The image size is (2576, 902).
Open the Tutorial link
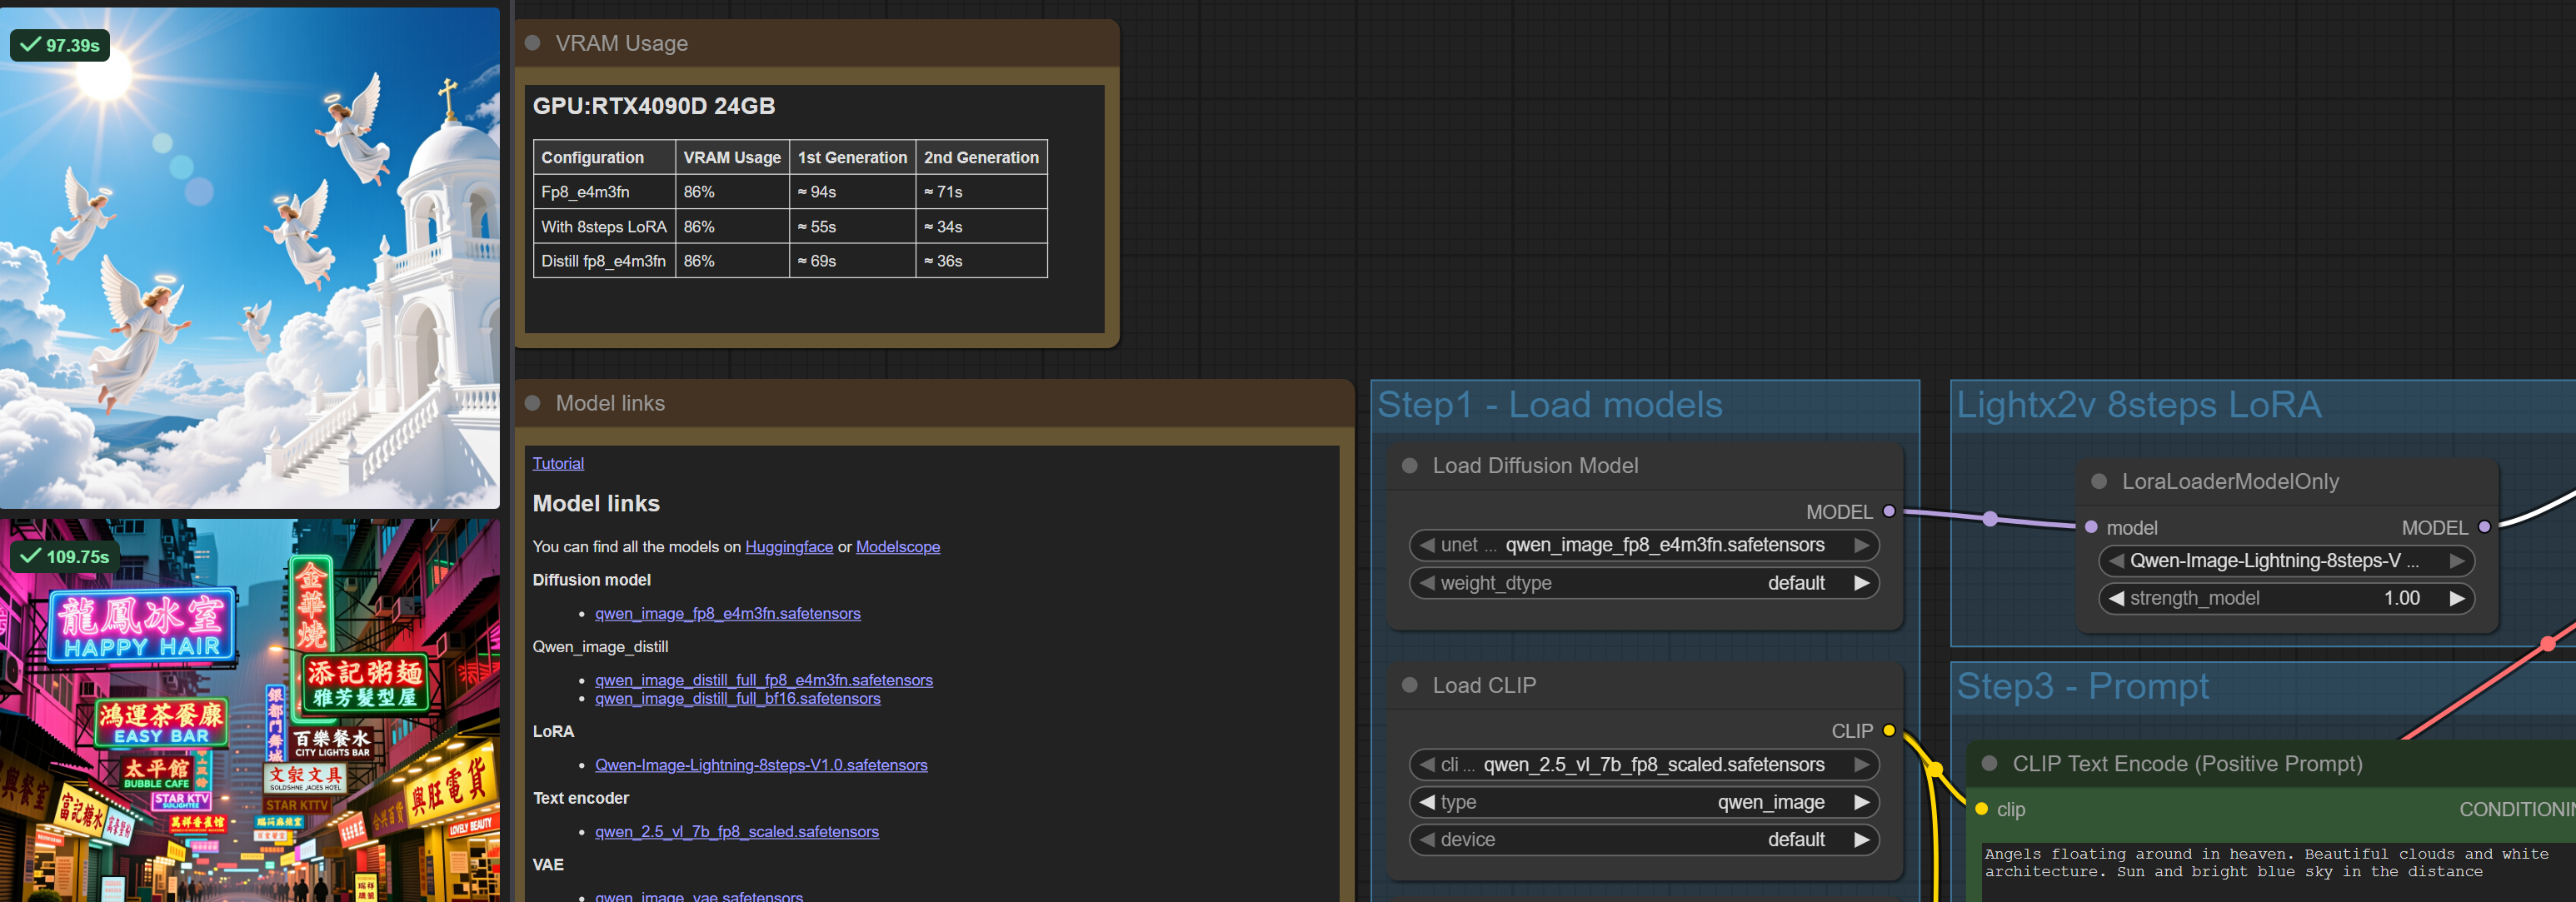coord(558,463)
